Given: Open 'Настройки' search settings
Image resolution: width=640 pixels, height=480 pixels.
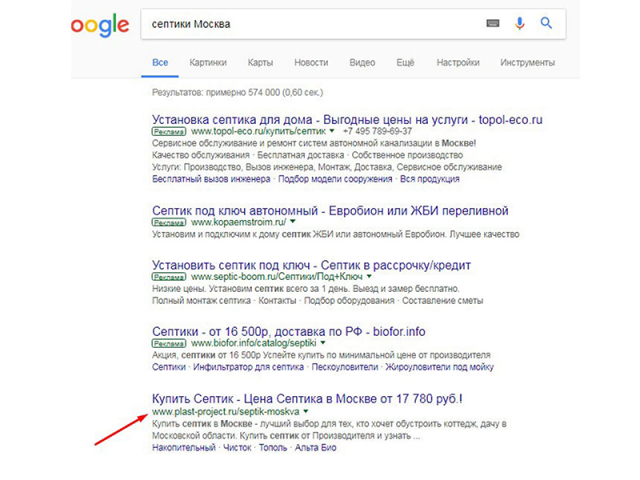Looking at the screenshot, I should [458, 62].
